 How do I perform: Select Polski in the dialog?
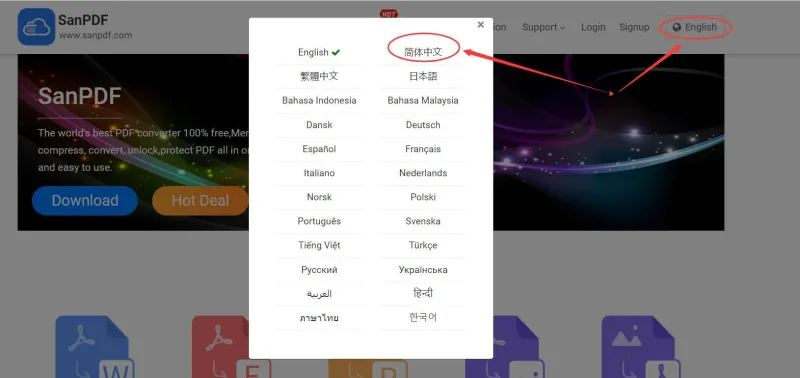[x=423, y=197]
